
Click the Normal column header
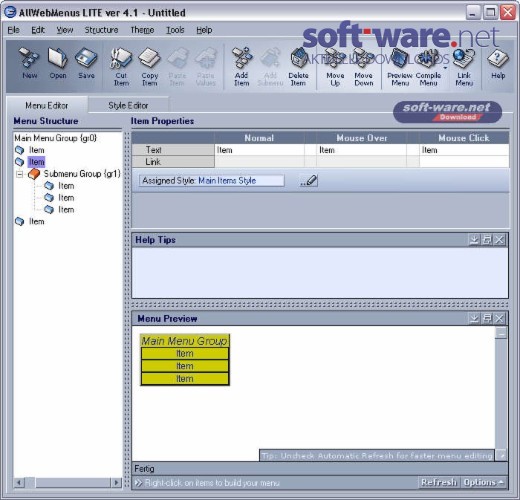(x=259, y=138)
